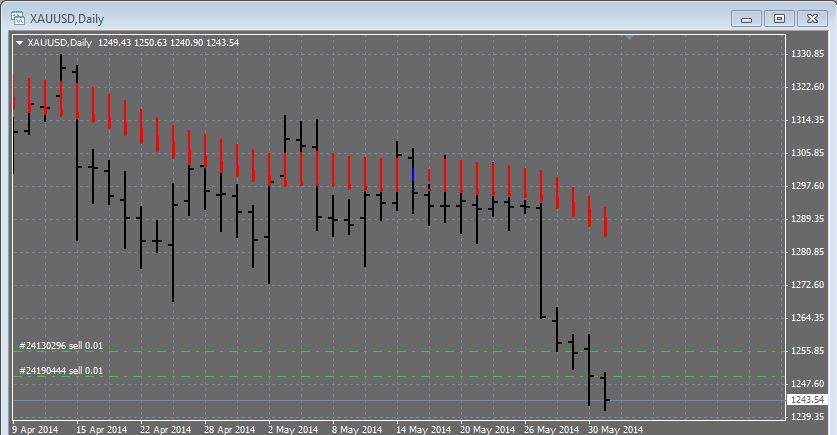837x435 pixels.
Task: Click the 9 Apr 2014 date label
Action: [x=35, y=429]
